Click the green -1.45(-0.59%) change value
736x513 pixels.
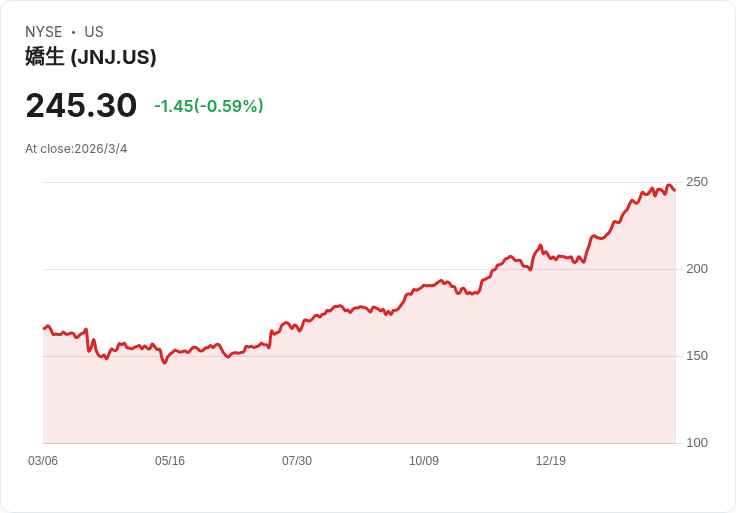point(208,106)
